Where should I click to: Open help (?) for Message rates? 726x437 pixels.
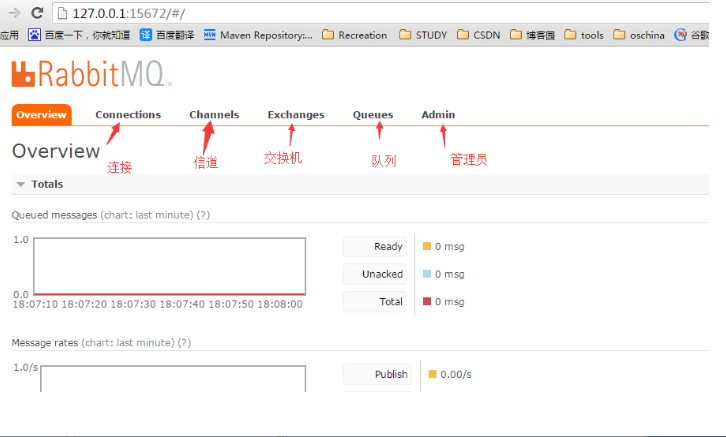pos(184,343)
